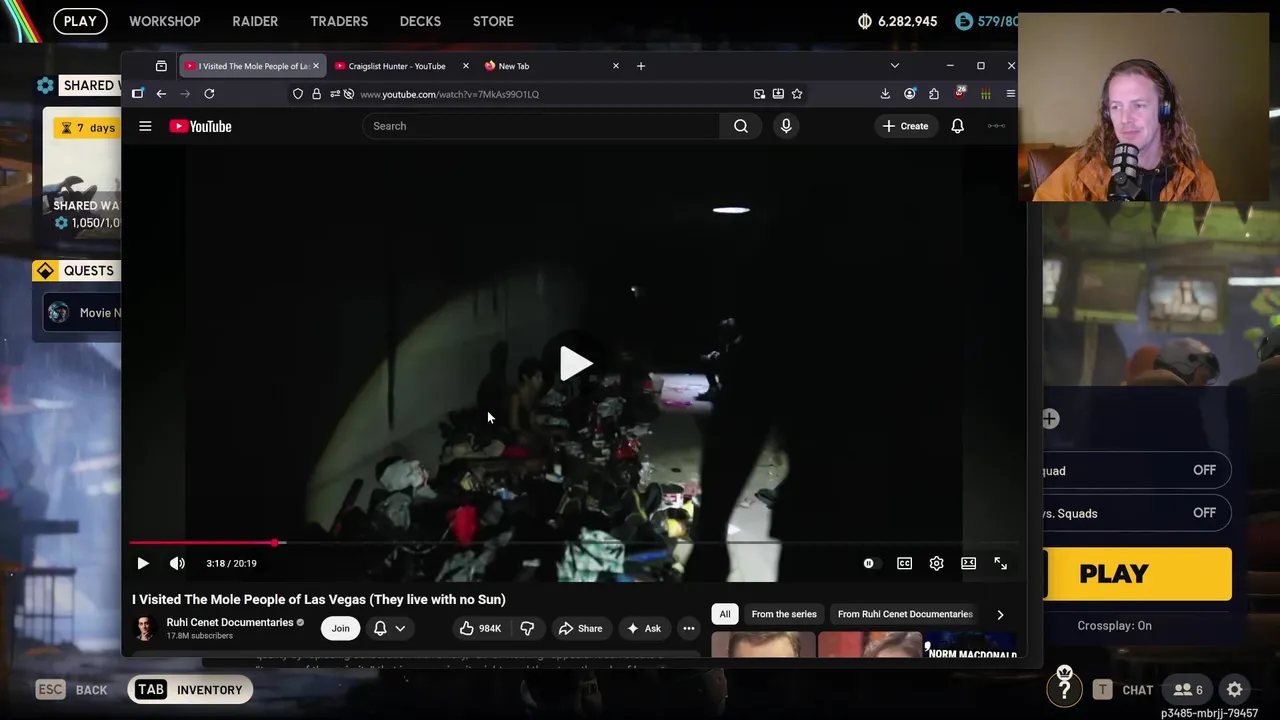Open a new browser tab with plus
The width and height of the screenshot is (1280, 720).
641,66
